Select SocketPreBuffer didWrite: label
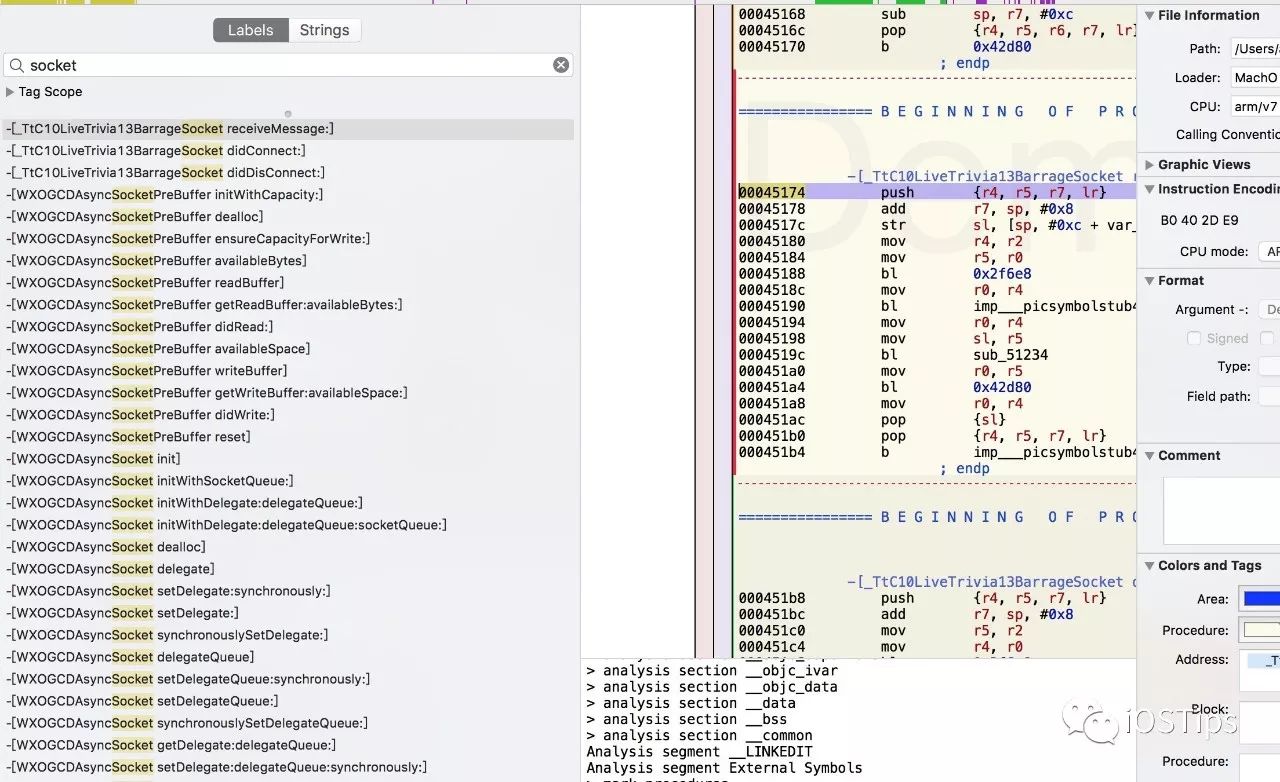1280x782 pixels. coord(288,415)
